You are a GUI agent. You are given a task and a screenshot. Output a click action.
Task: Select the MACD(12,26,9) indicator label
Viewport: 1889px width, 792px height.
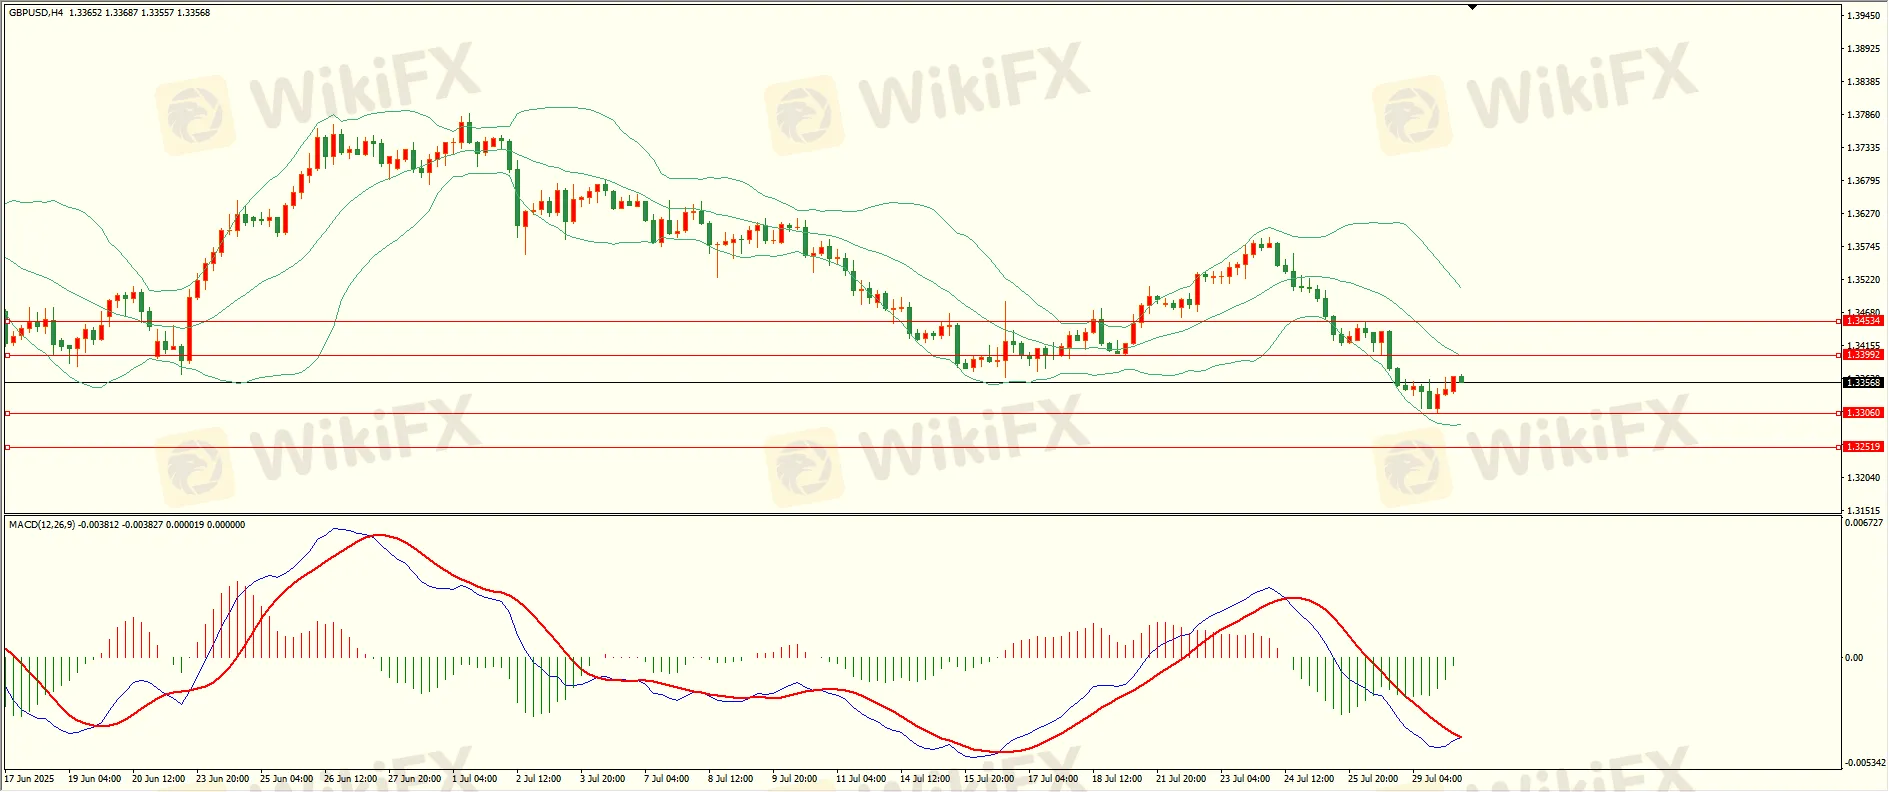pyautogui.click(x=41, y=525)
